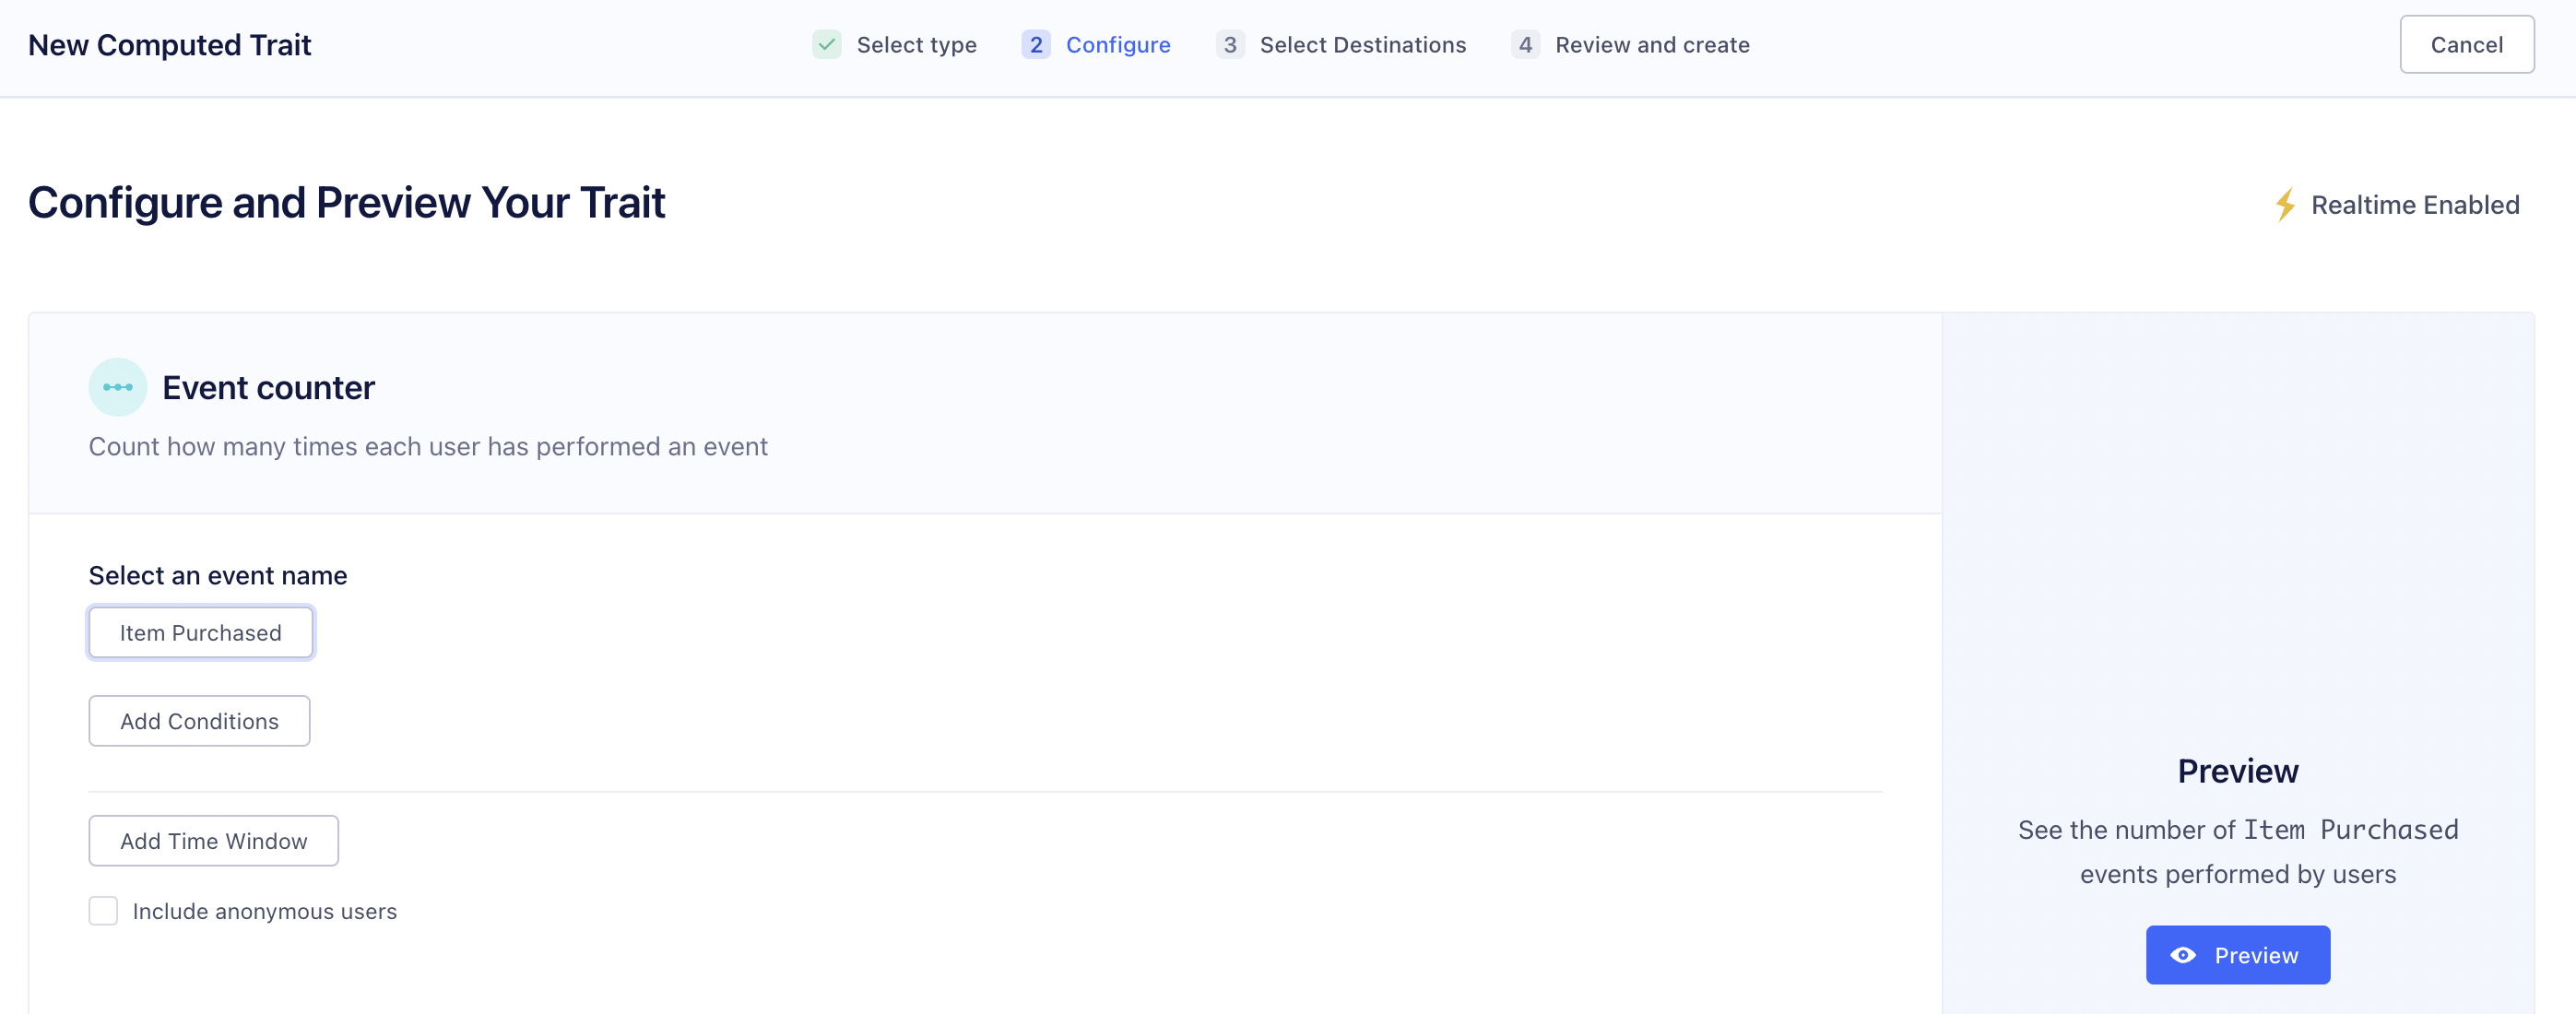Click the green checkmark beside Select type
This screenshot has width=2576, height=1014.
pos(827,44)
